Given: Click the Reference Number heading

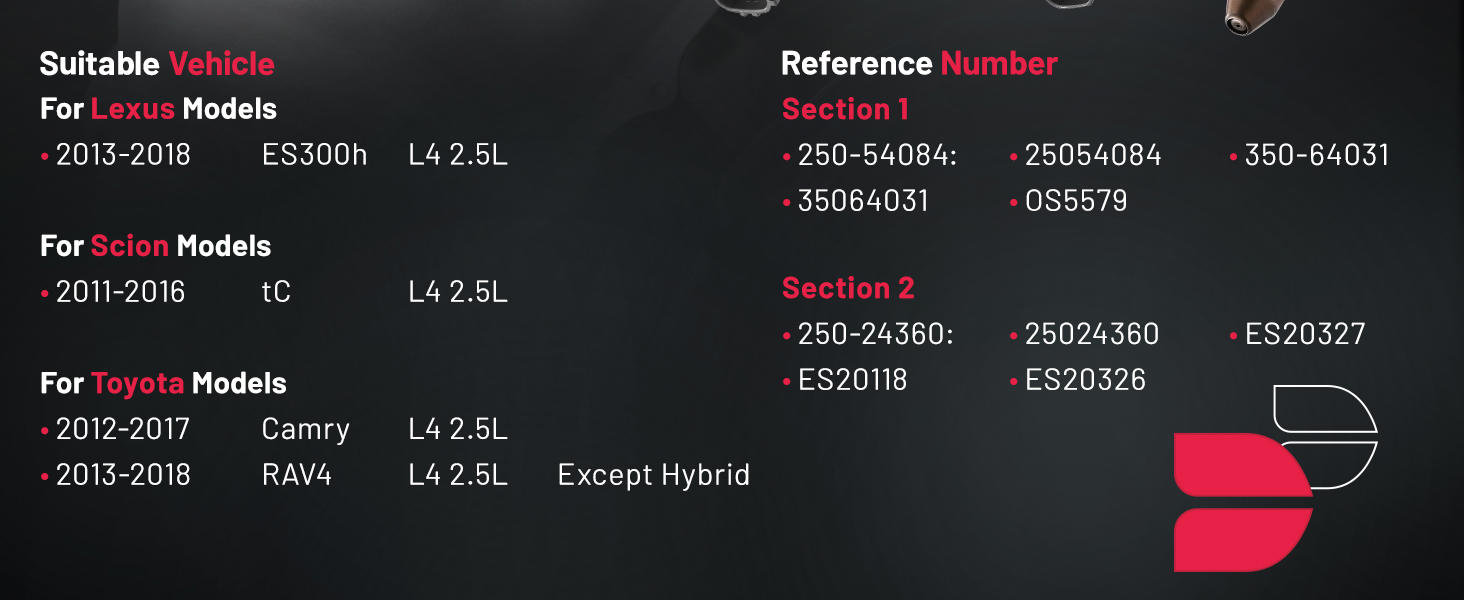Looking at the screenshot, I should 919,64.
